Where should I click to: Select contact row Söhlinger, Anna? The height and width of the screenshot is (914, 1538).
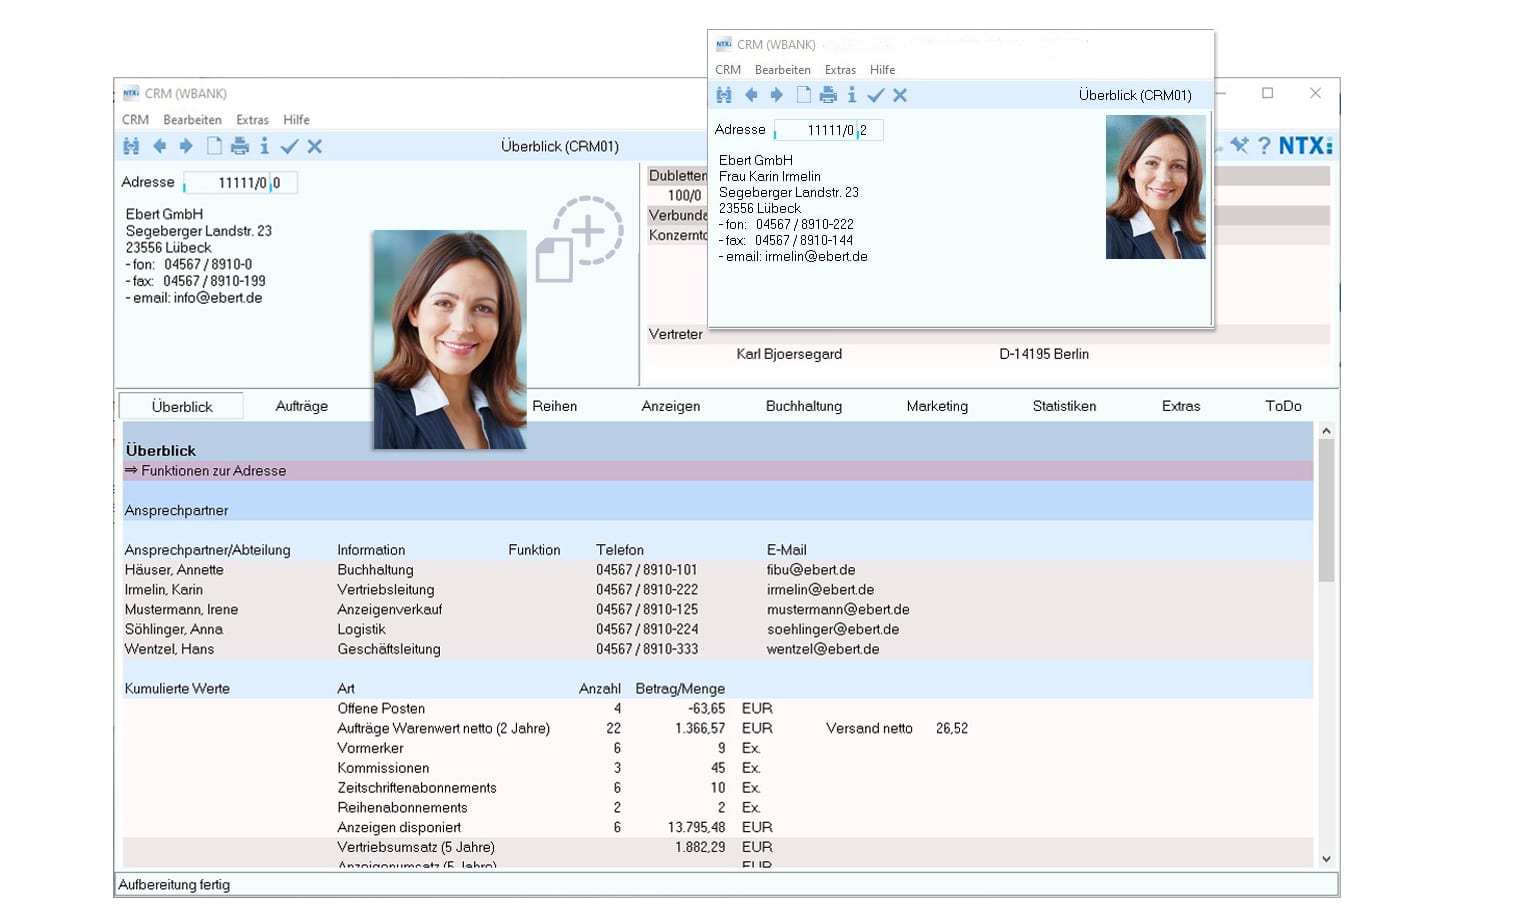[717, 629]
